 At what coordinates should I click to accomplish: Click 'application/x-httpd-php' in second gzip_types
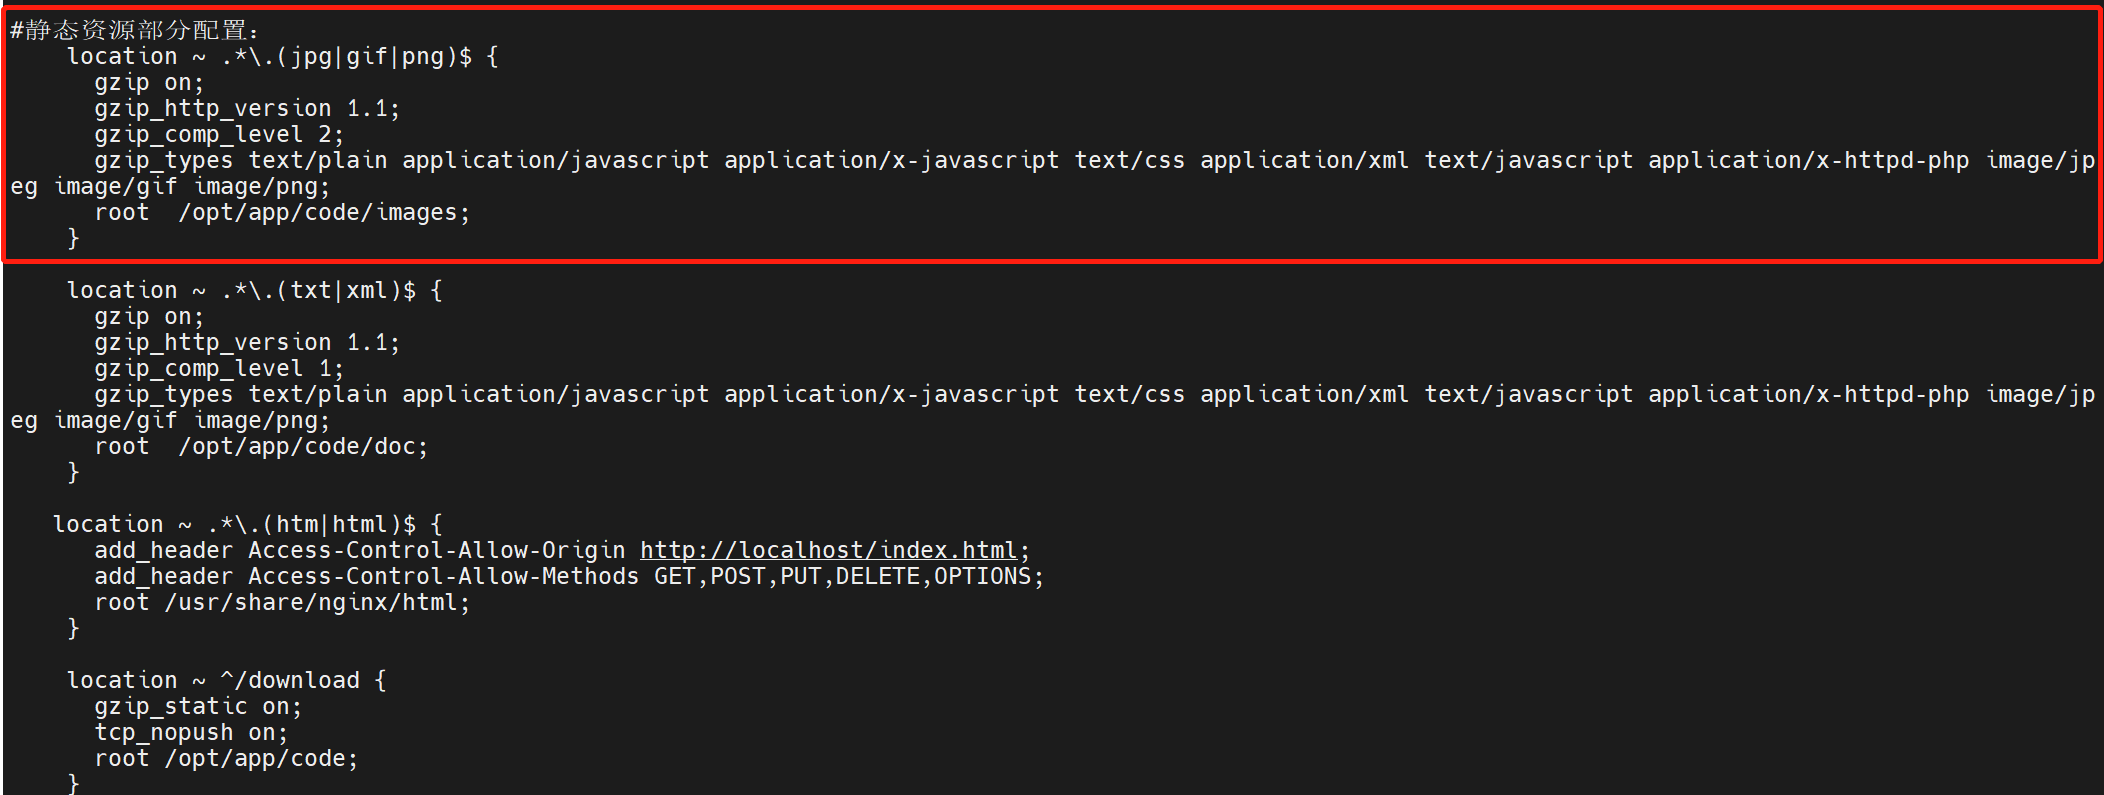(1808, 394)
